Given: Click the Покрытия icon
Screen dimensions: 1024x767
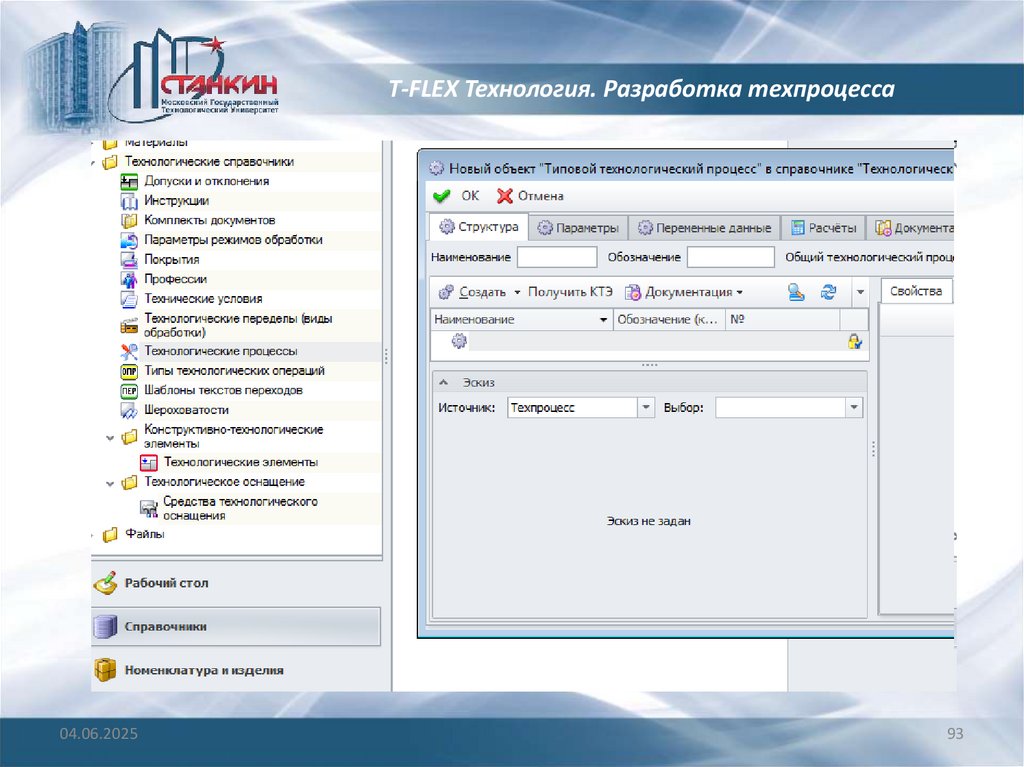Looking at the screenshot, I should [x=129, y=260].
